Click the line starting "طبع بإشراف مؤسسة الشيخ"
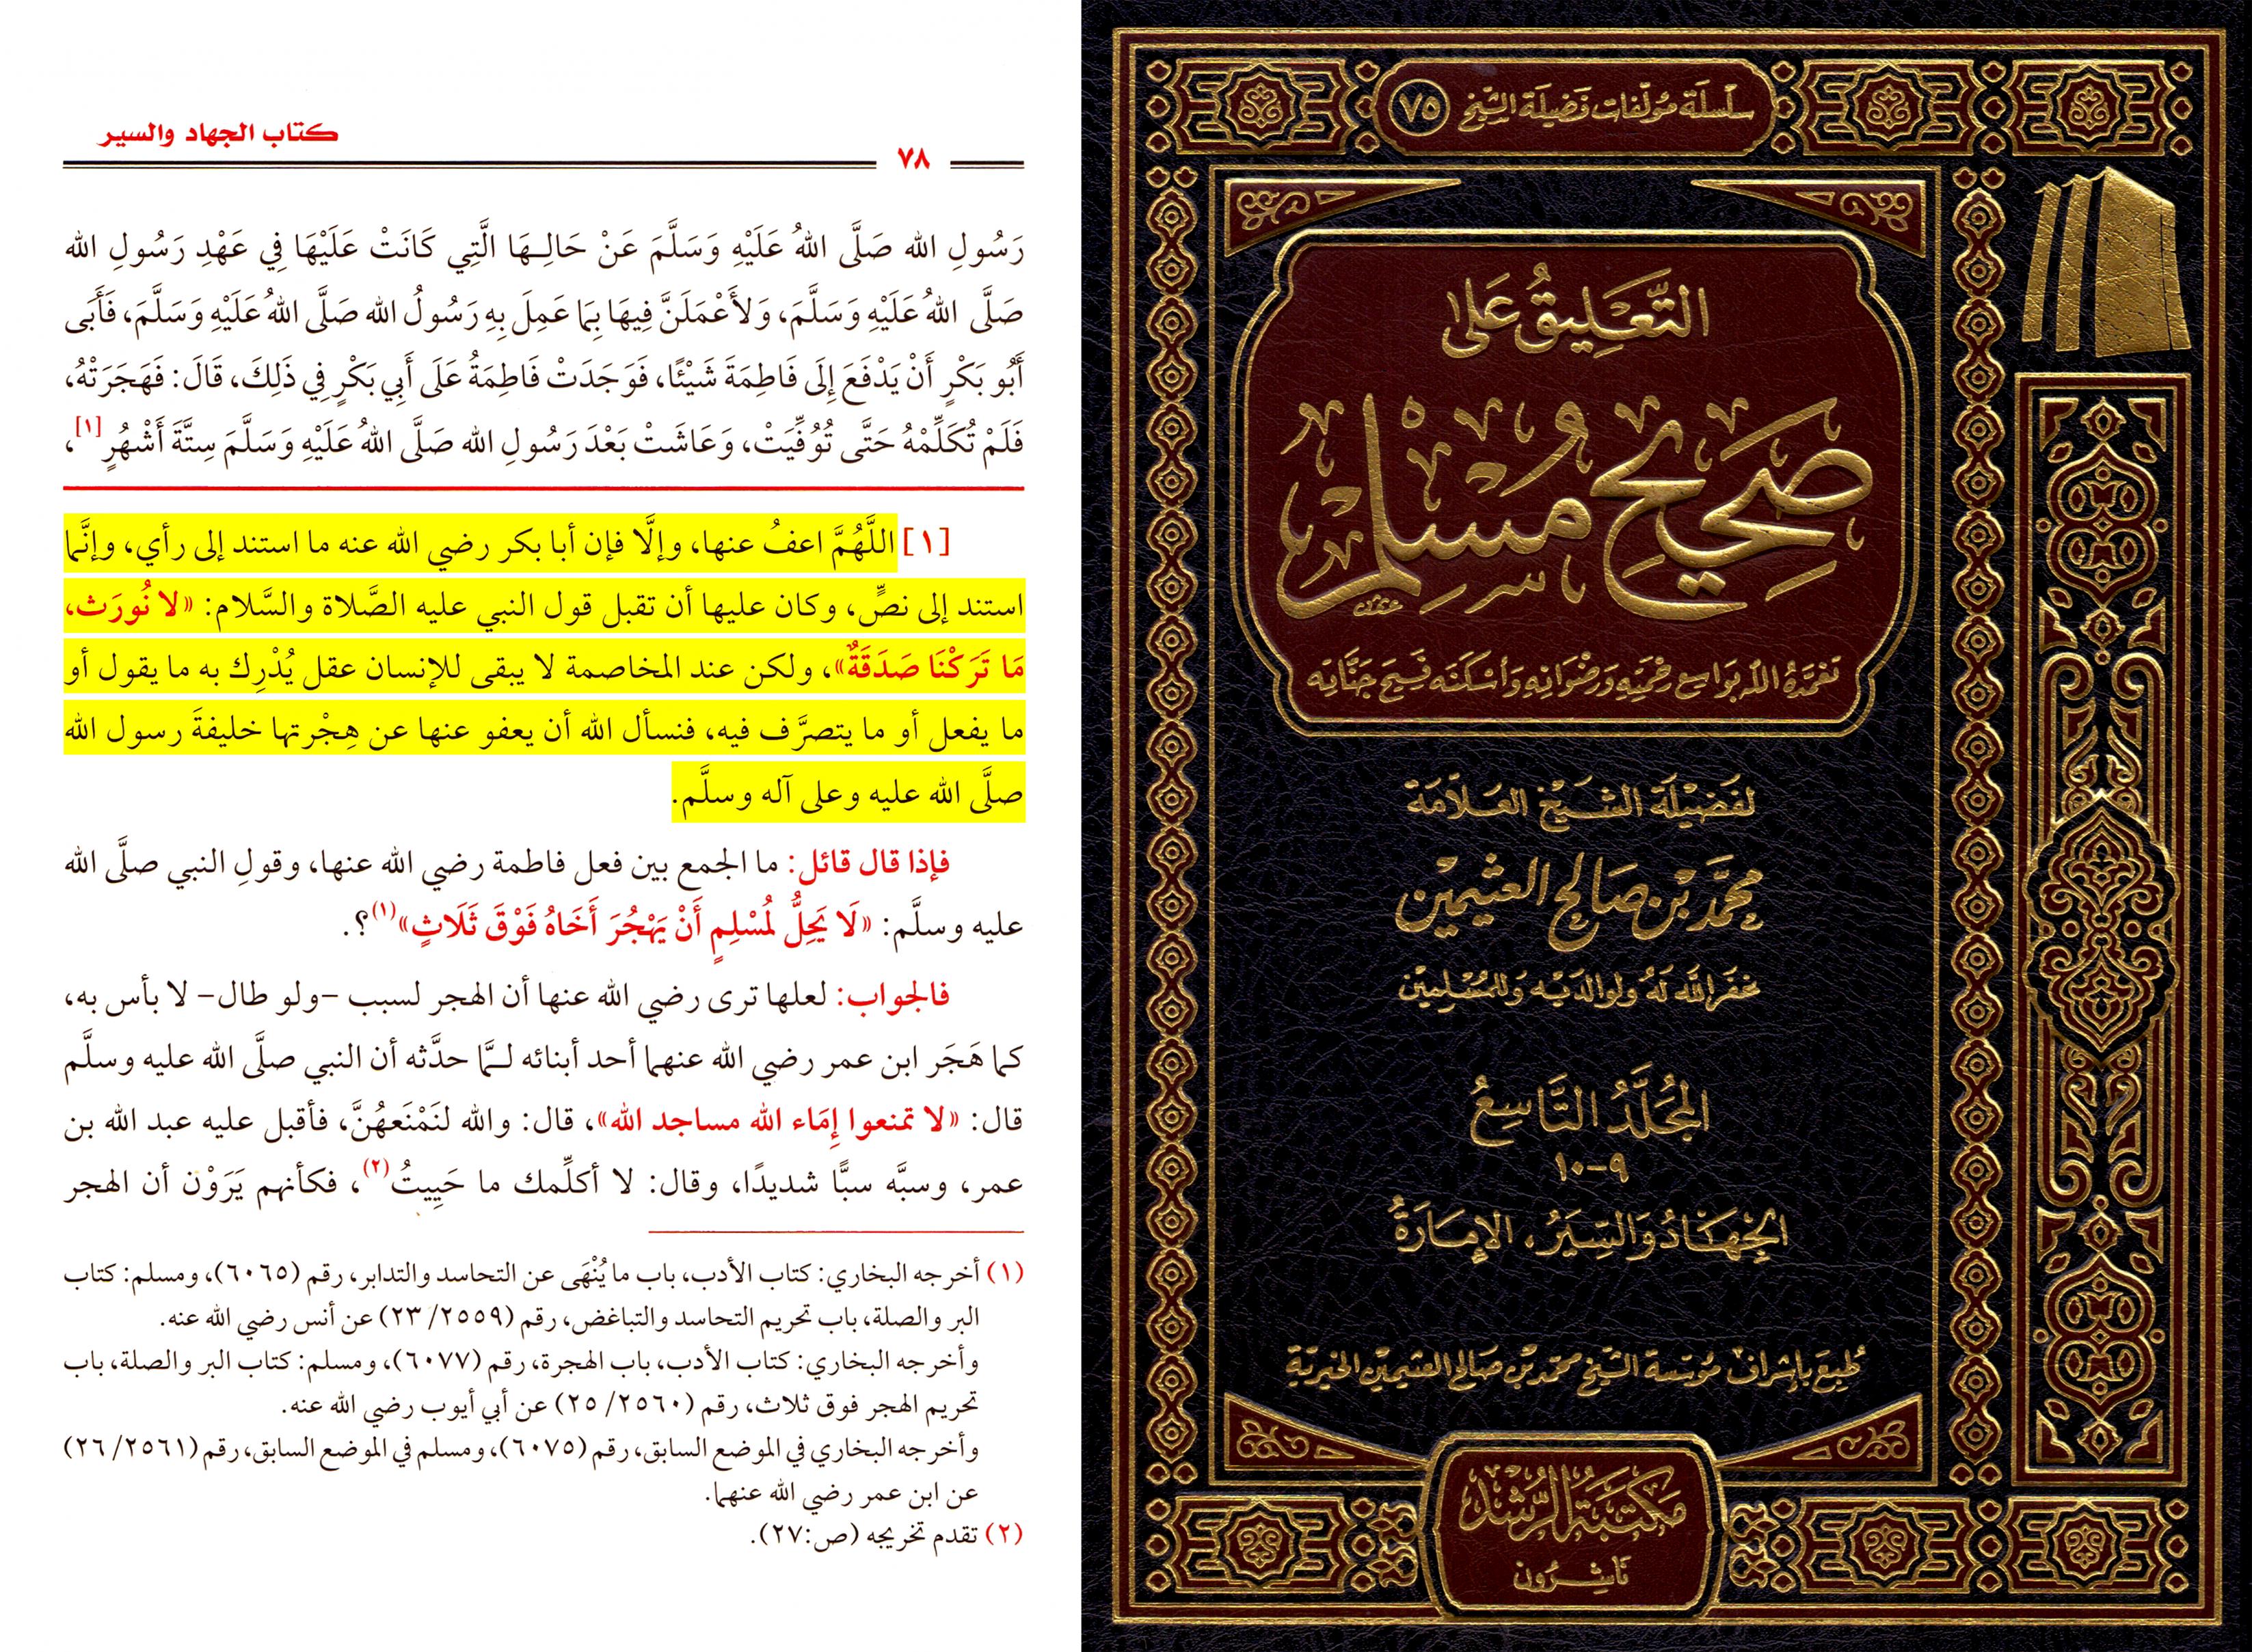 tap(1577, 1369)
